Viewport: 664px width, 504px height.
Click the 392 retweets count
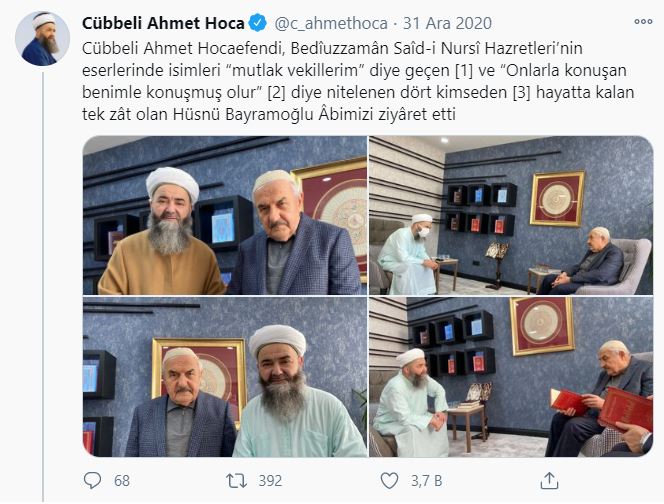(270, 481)
